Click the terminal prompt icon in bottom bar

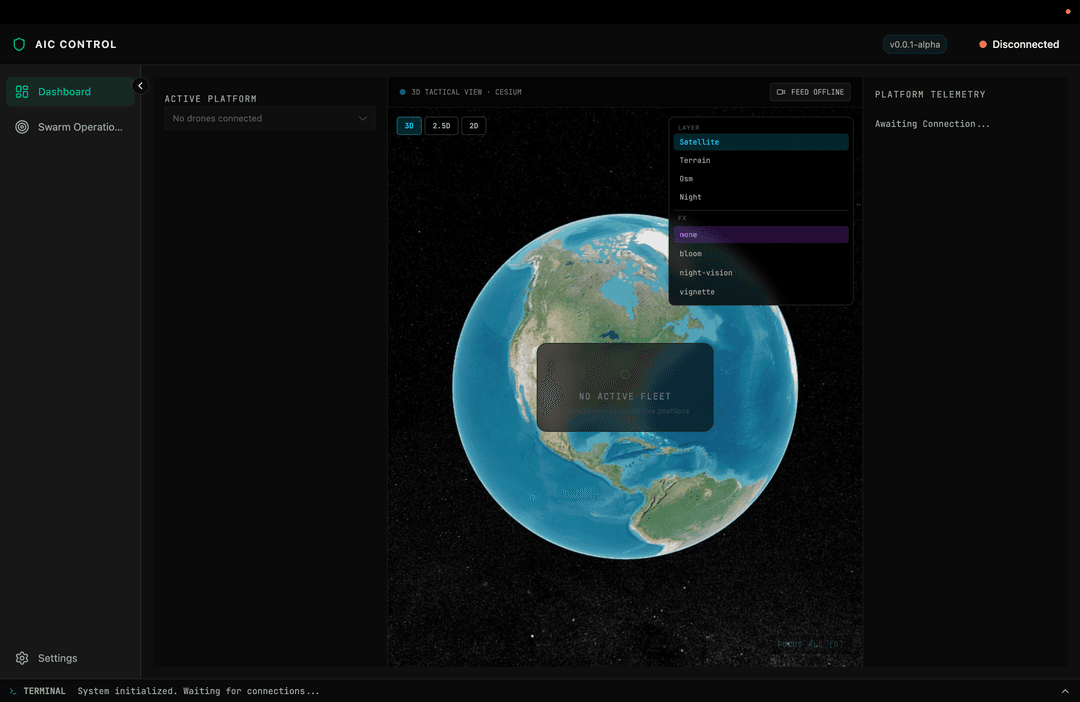click(13, 691)
